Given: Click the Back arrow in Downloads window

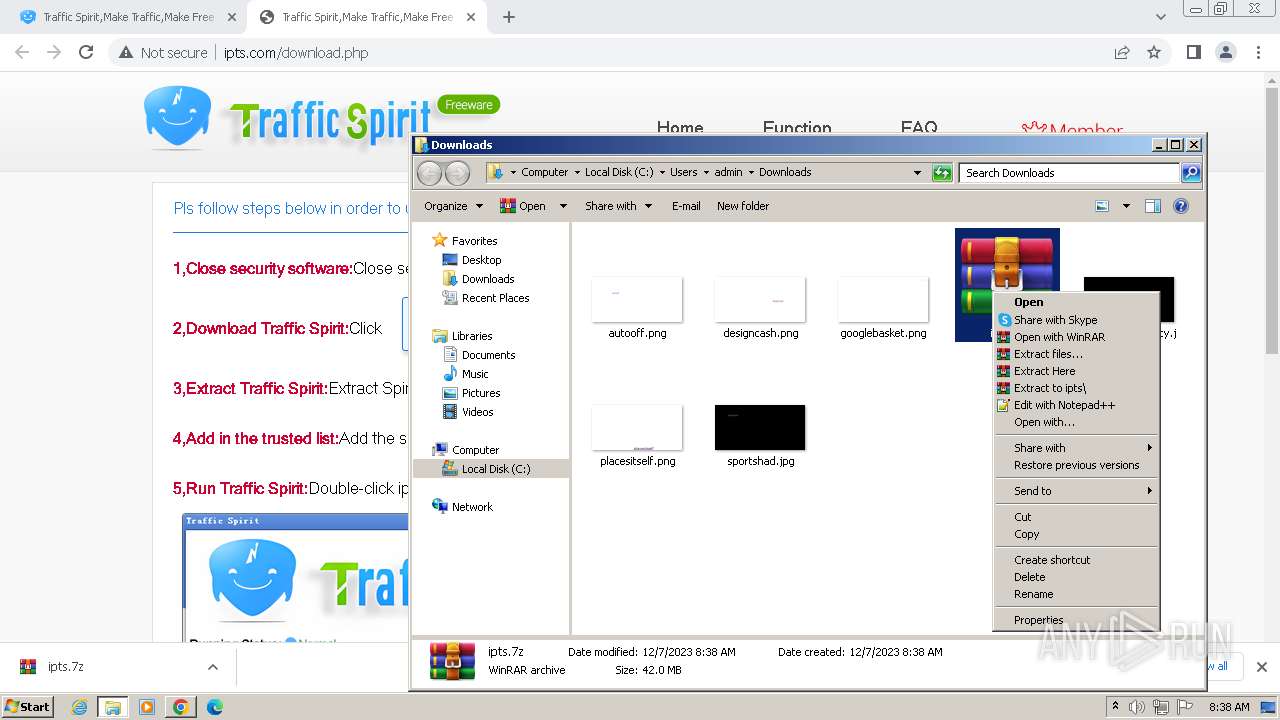Looking at the screenshot, I should click(429, 173).
